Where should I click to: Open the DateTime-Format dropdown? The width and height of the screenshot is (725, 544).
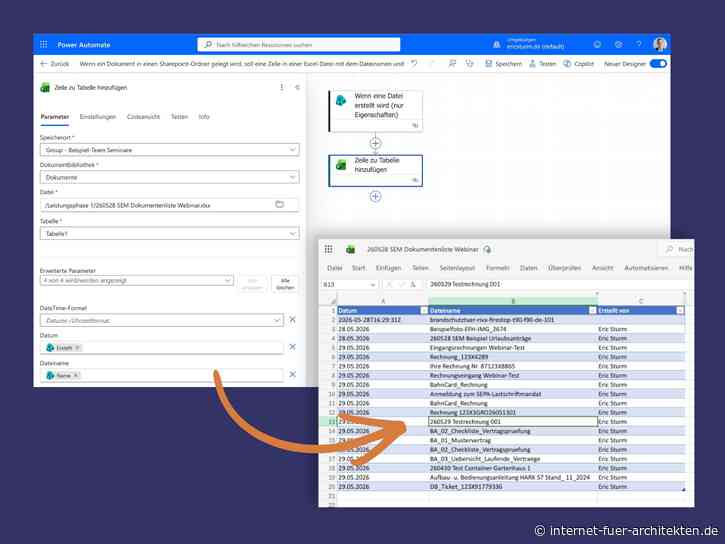(276, 320)
